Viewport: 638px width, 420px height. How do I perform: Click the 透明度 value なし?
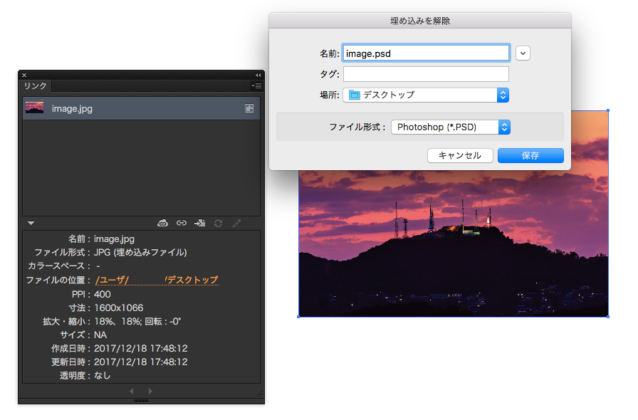102,375
